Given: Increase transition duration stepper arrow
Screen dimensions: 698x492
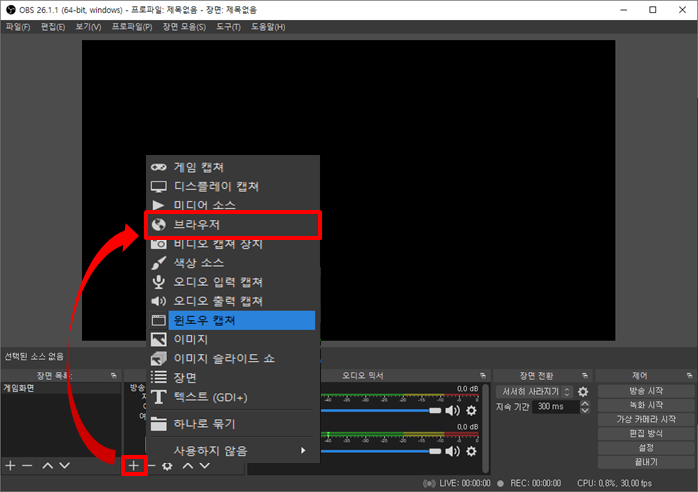Looking at the screenshot, I should coord(585,403).
